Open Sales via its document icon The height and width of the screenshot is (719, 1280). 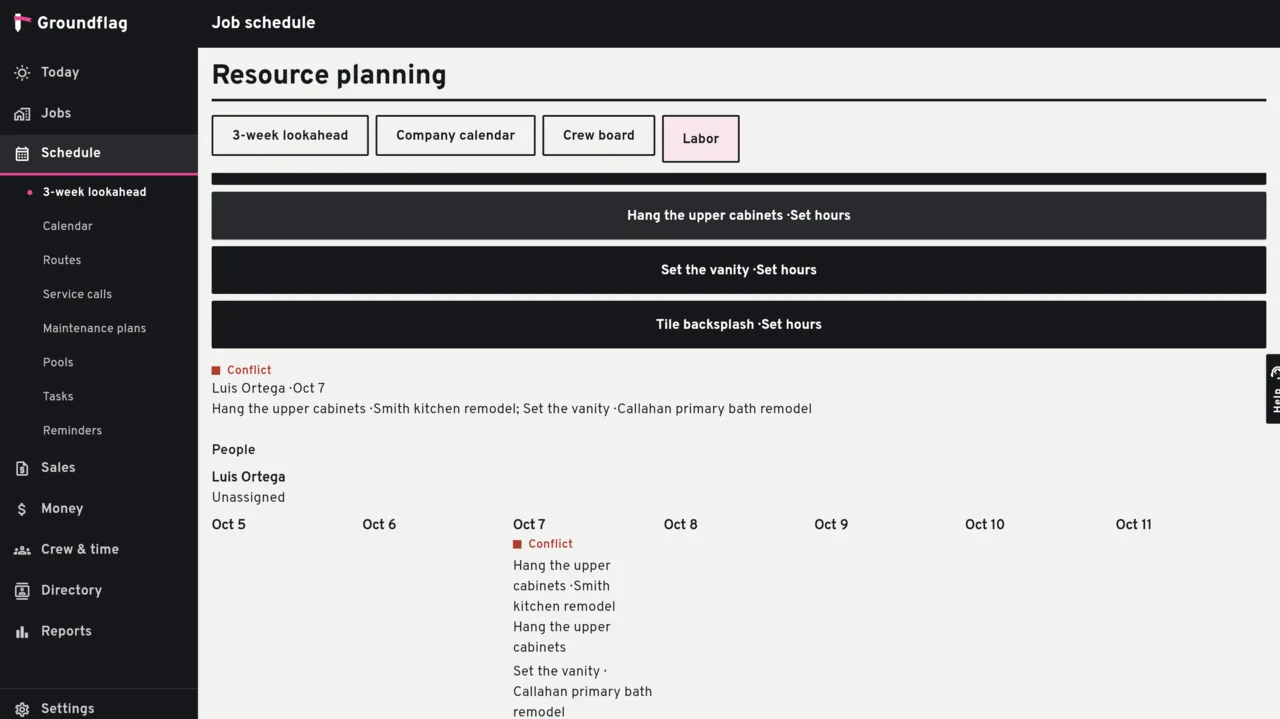22,468
